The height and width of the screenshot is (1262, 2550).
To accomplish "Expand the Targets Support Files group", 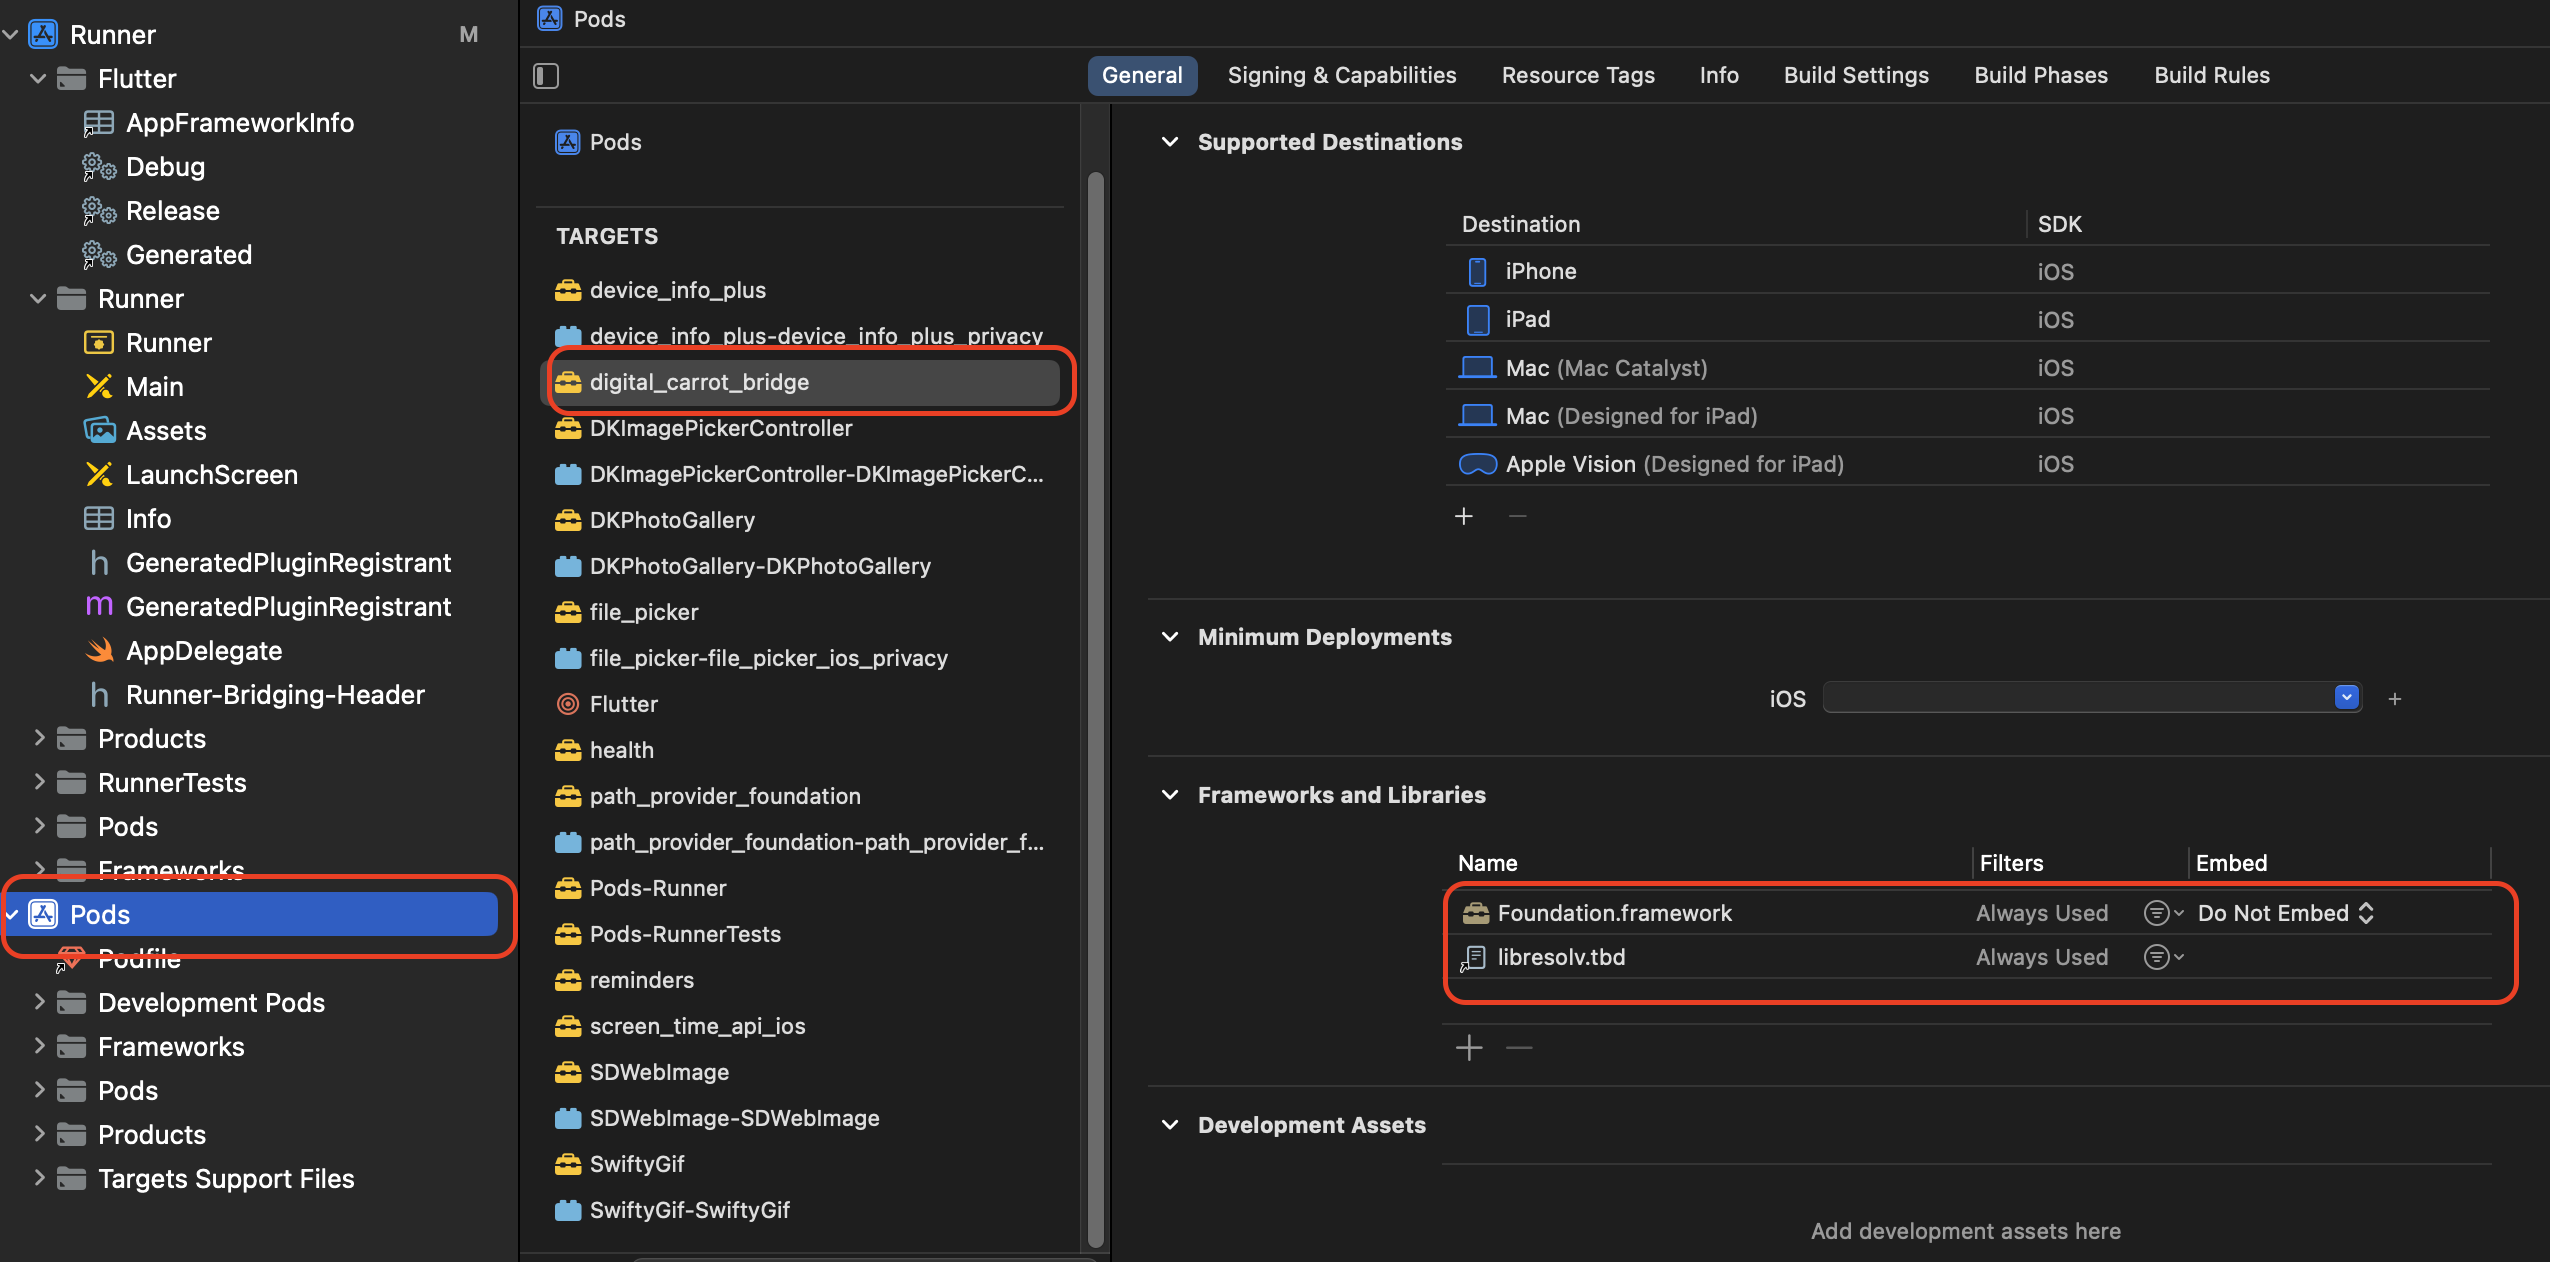I will 38,1179.
